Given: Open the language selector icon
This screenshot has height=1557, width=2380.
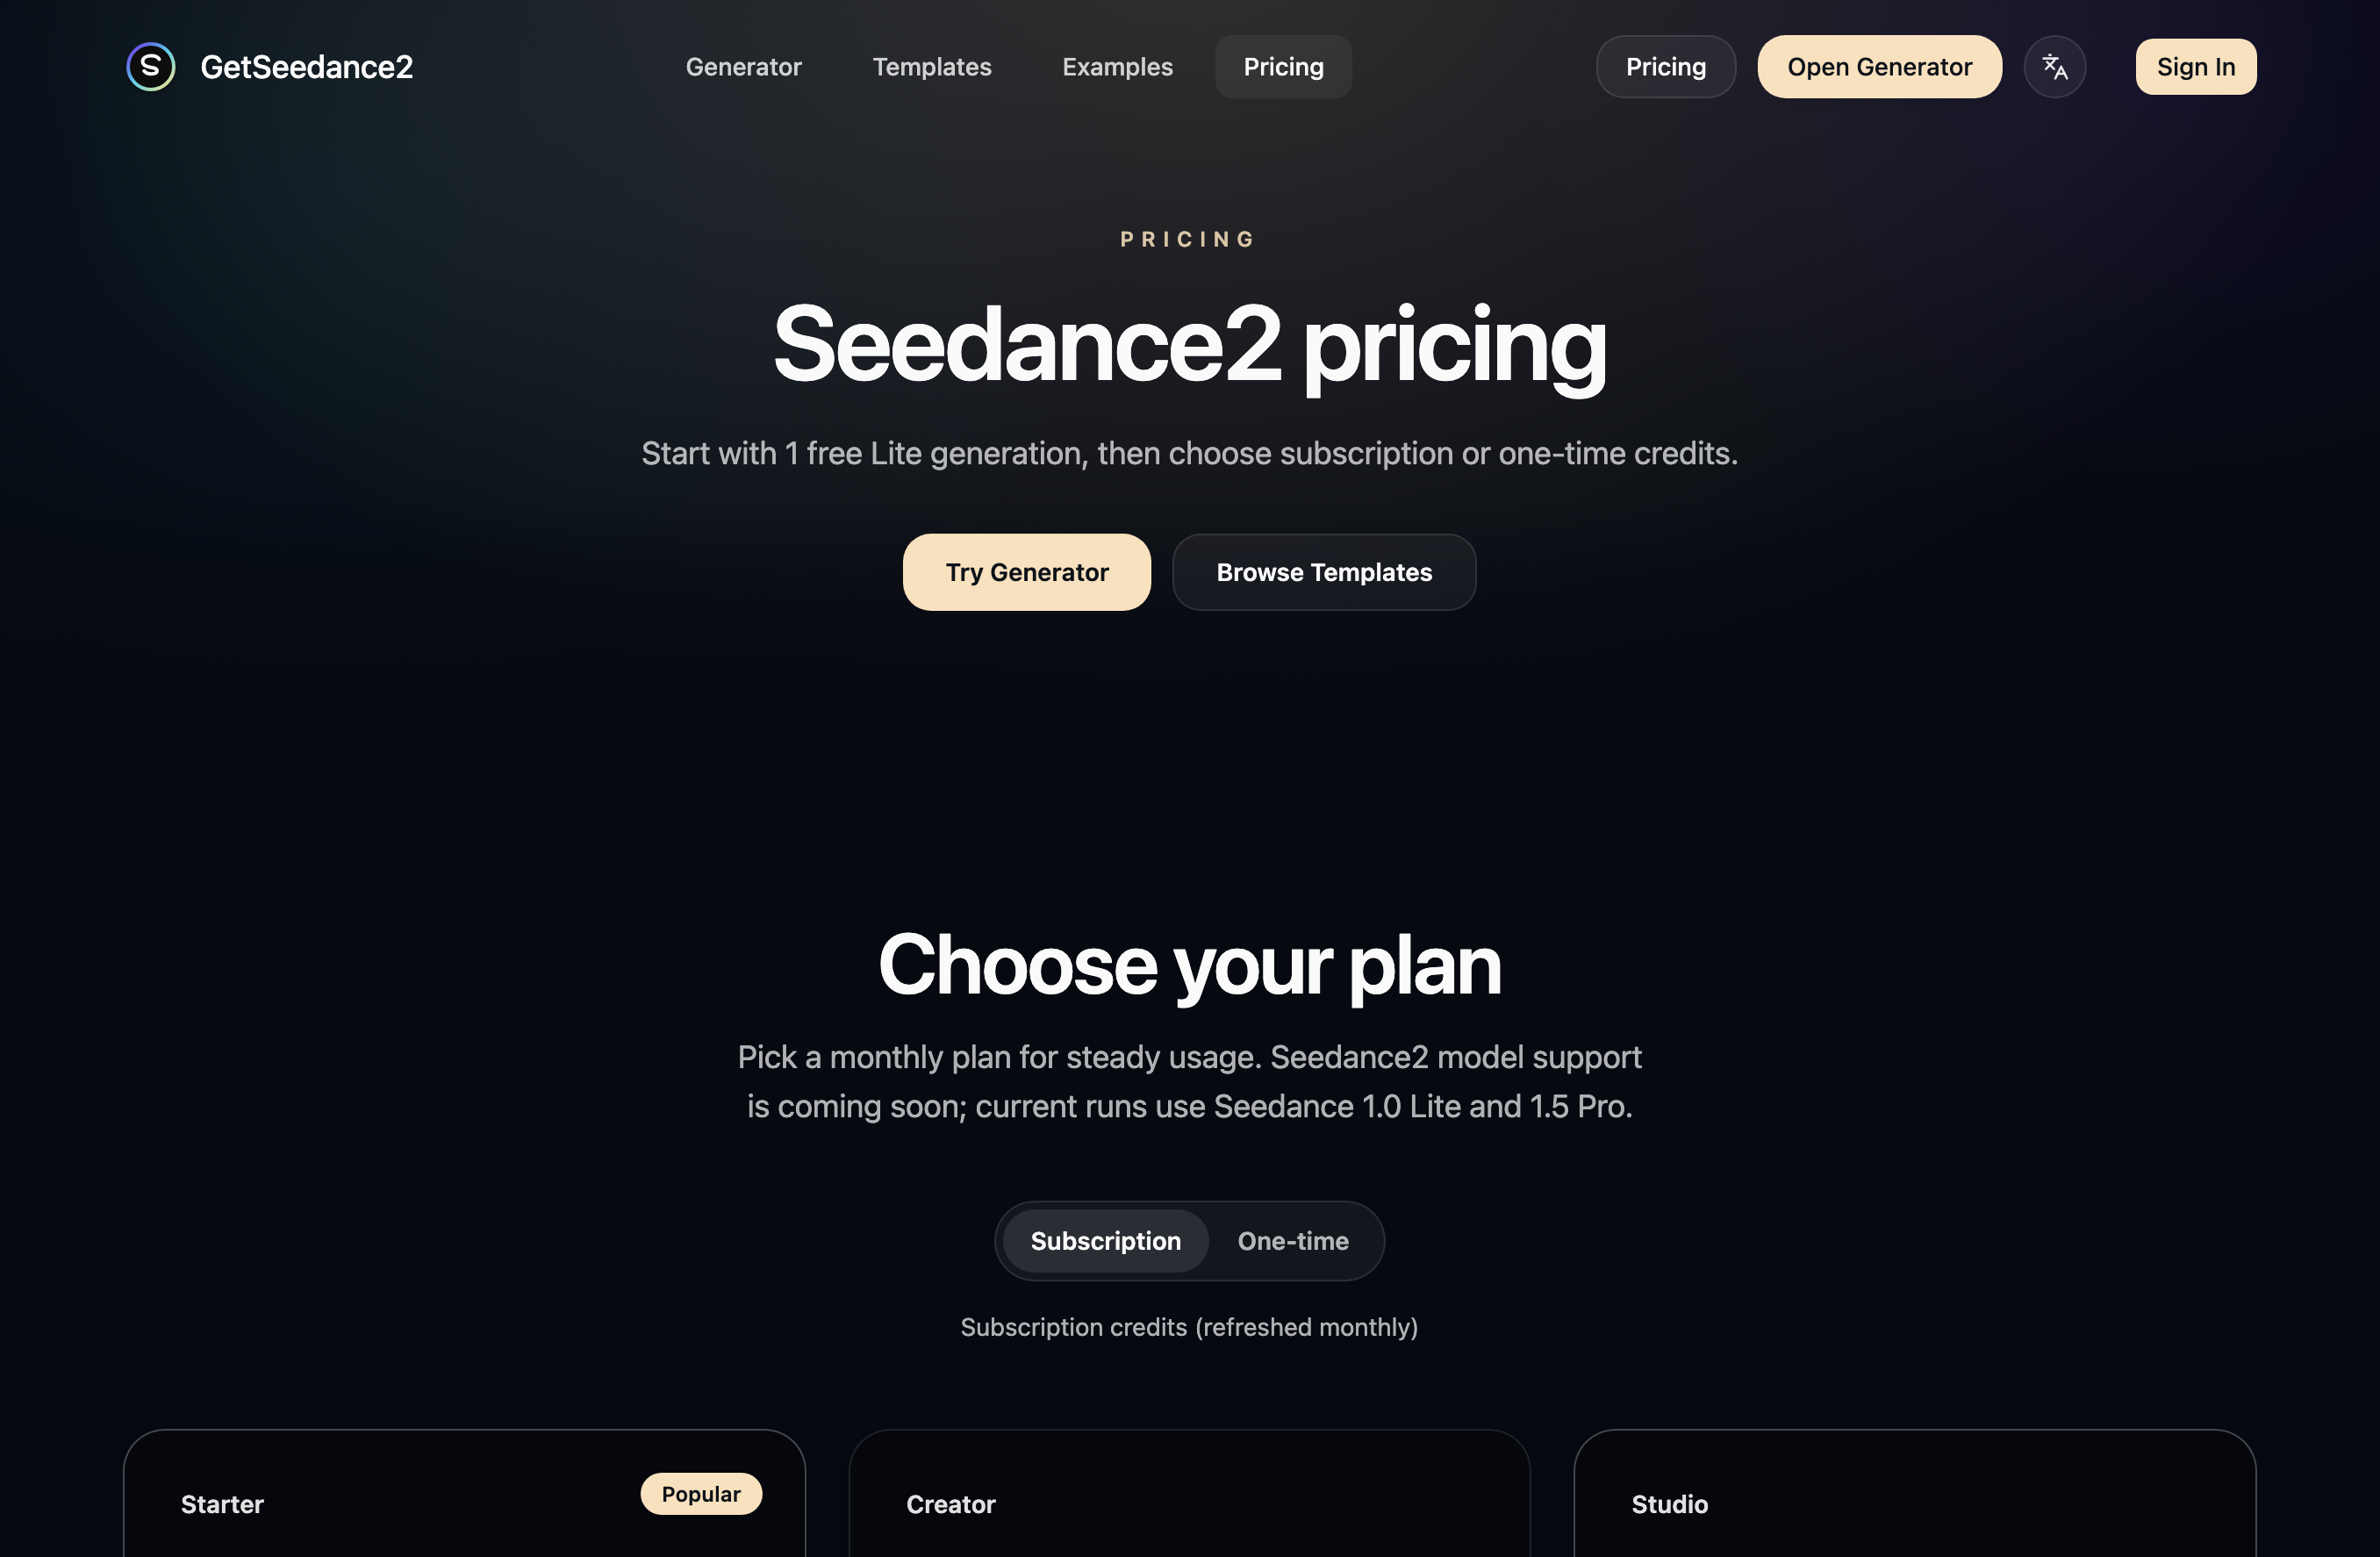Looking at the screenshot, I should (x=2055, y=66).
